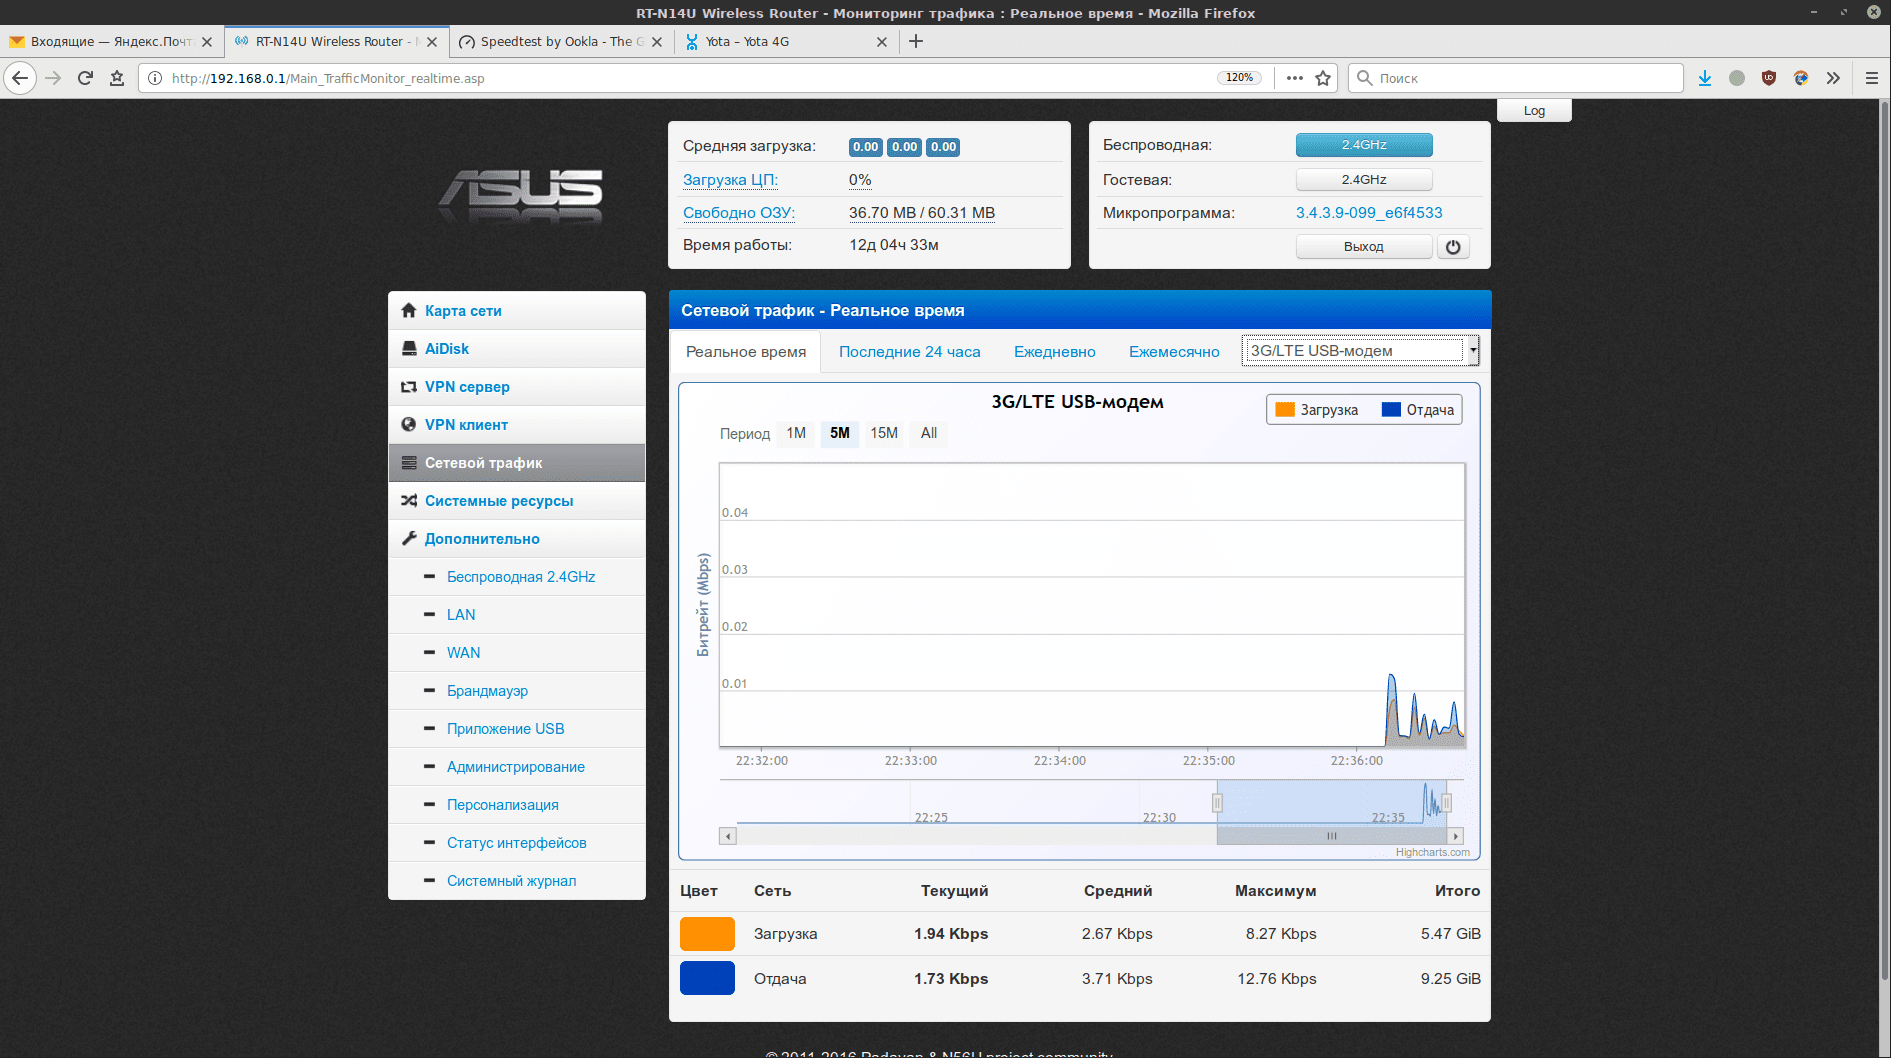
Task: Open page actions three-dots icon
Action: coord(1295,78)
